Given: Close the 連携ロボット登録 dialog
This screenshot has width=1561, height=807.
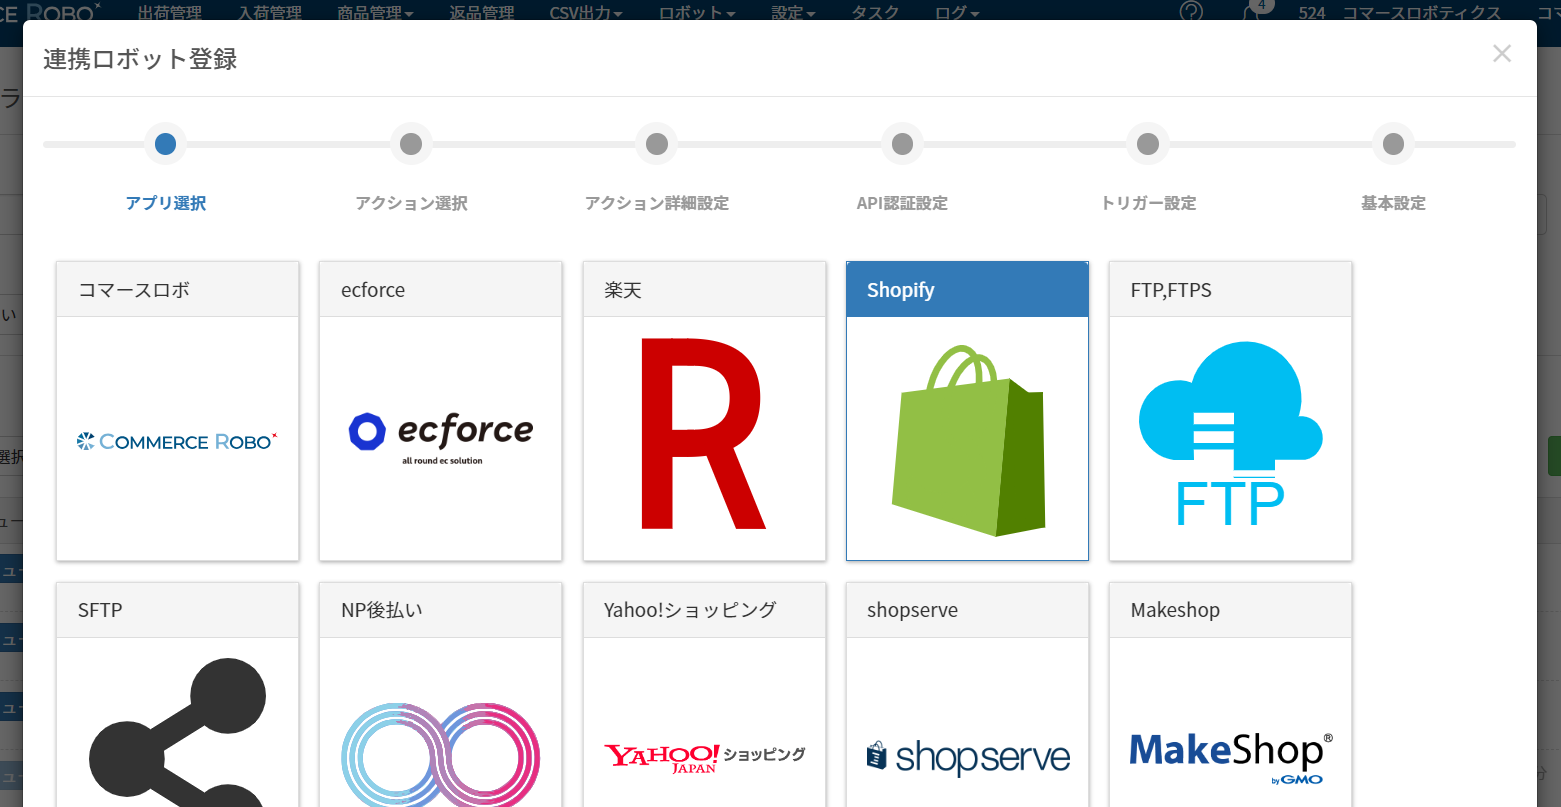Looking at the screenshot, I should pyautogui.click(x=1502, y=54).
